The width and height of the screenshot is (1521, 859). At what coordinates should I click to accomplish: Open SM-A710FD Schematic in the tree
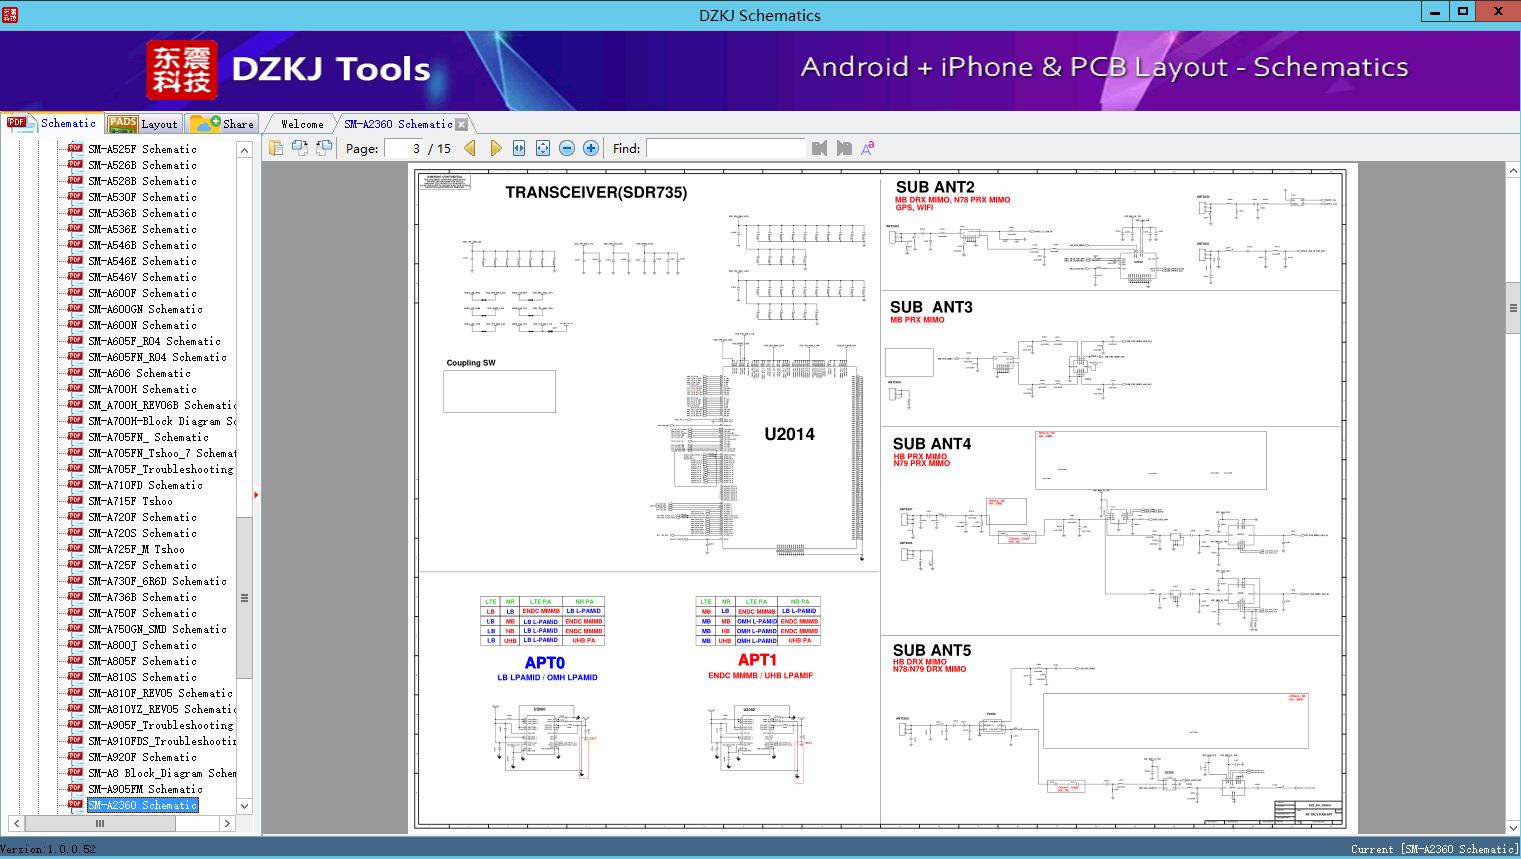point(145,485)
